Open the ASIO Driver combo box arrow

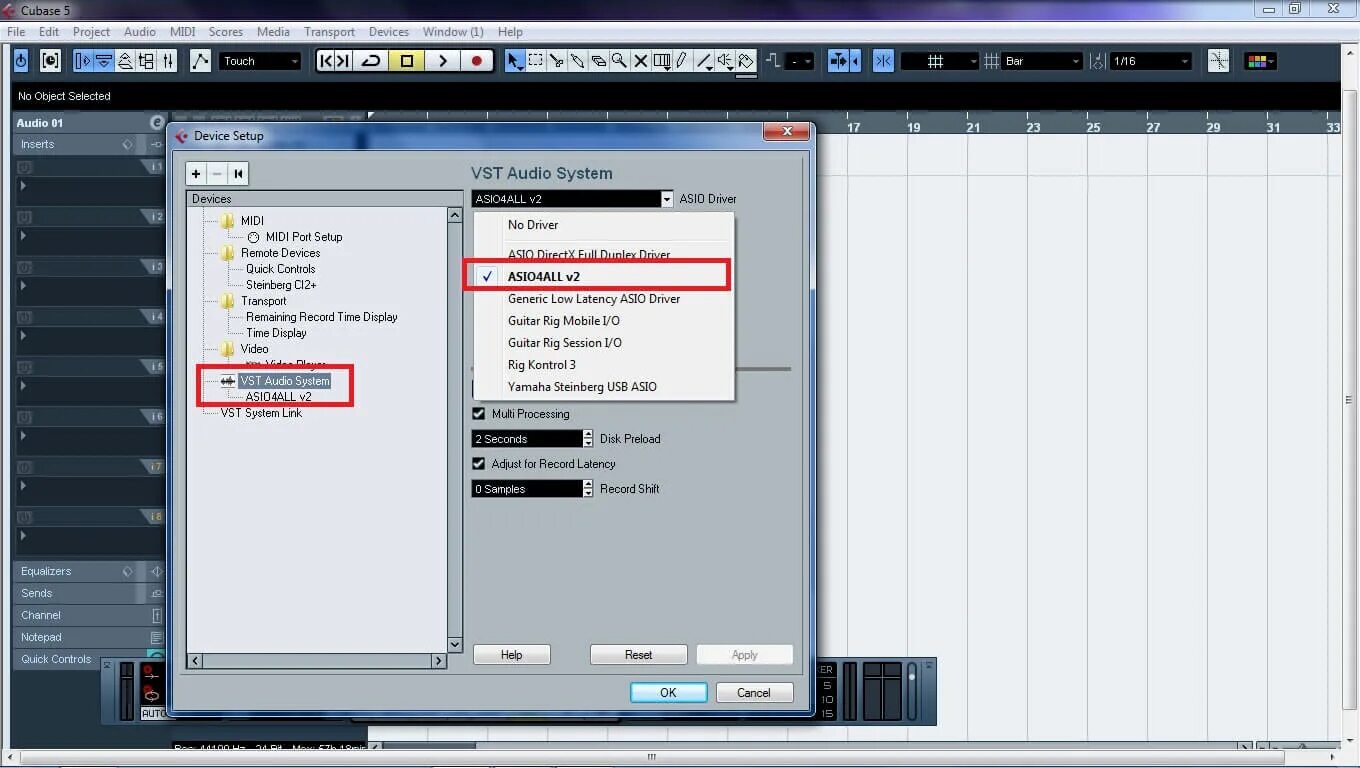667,199
